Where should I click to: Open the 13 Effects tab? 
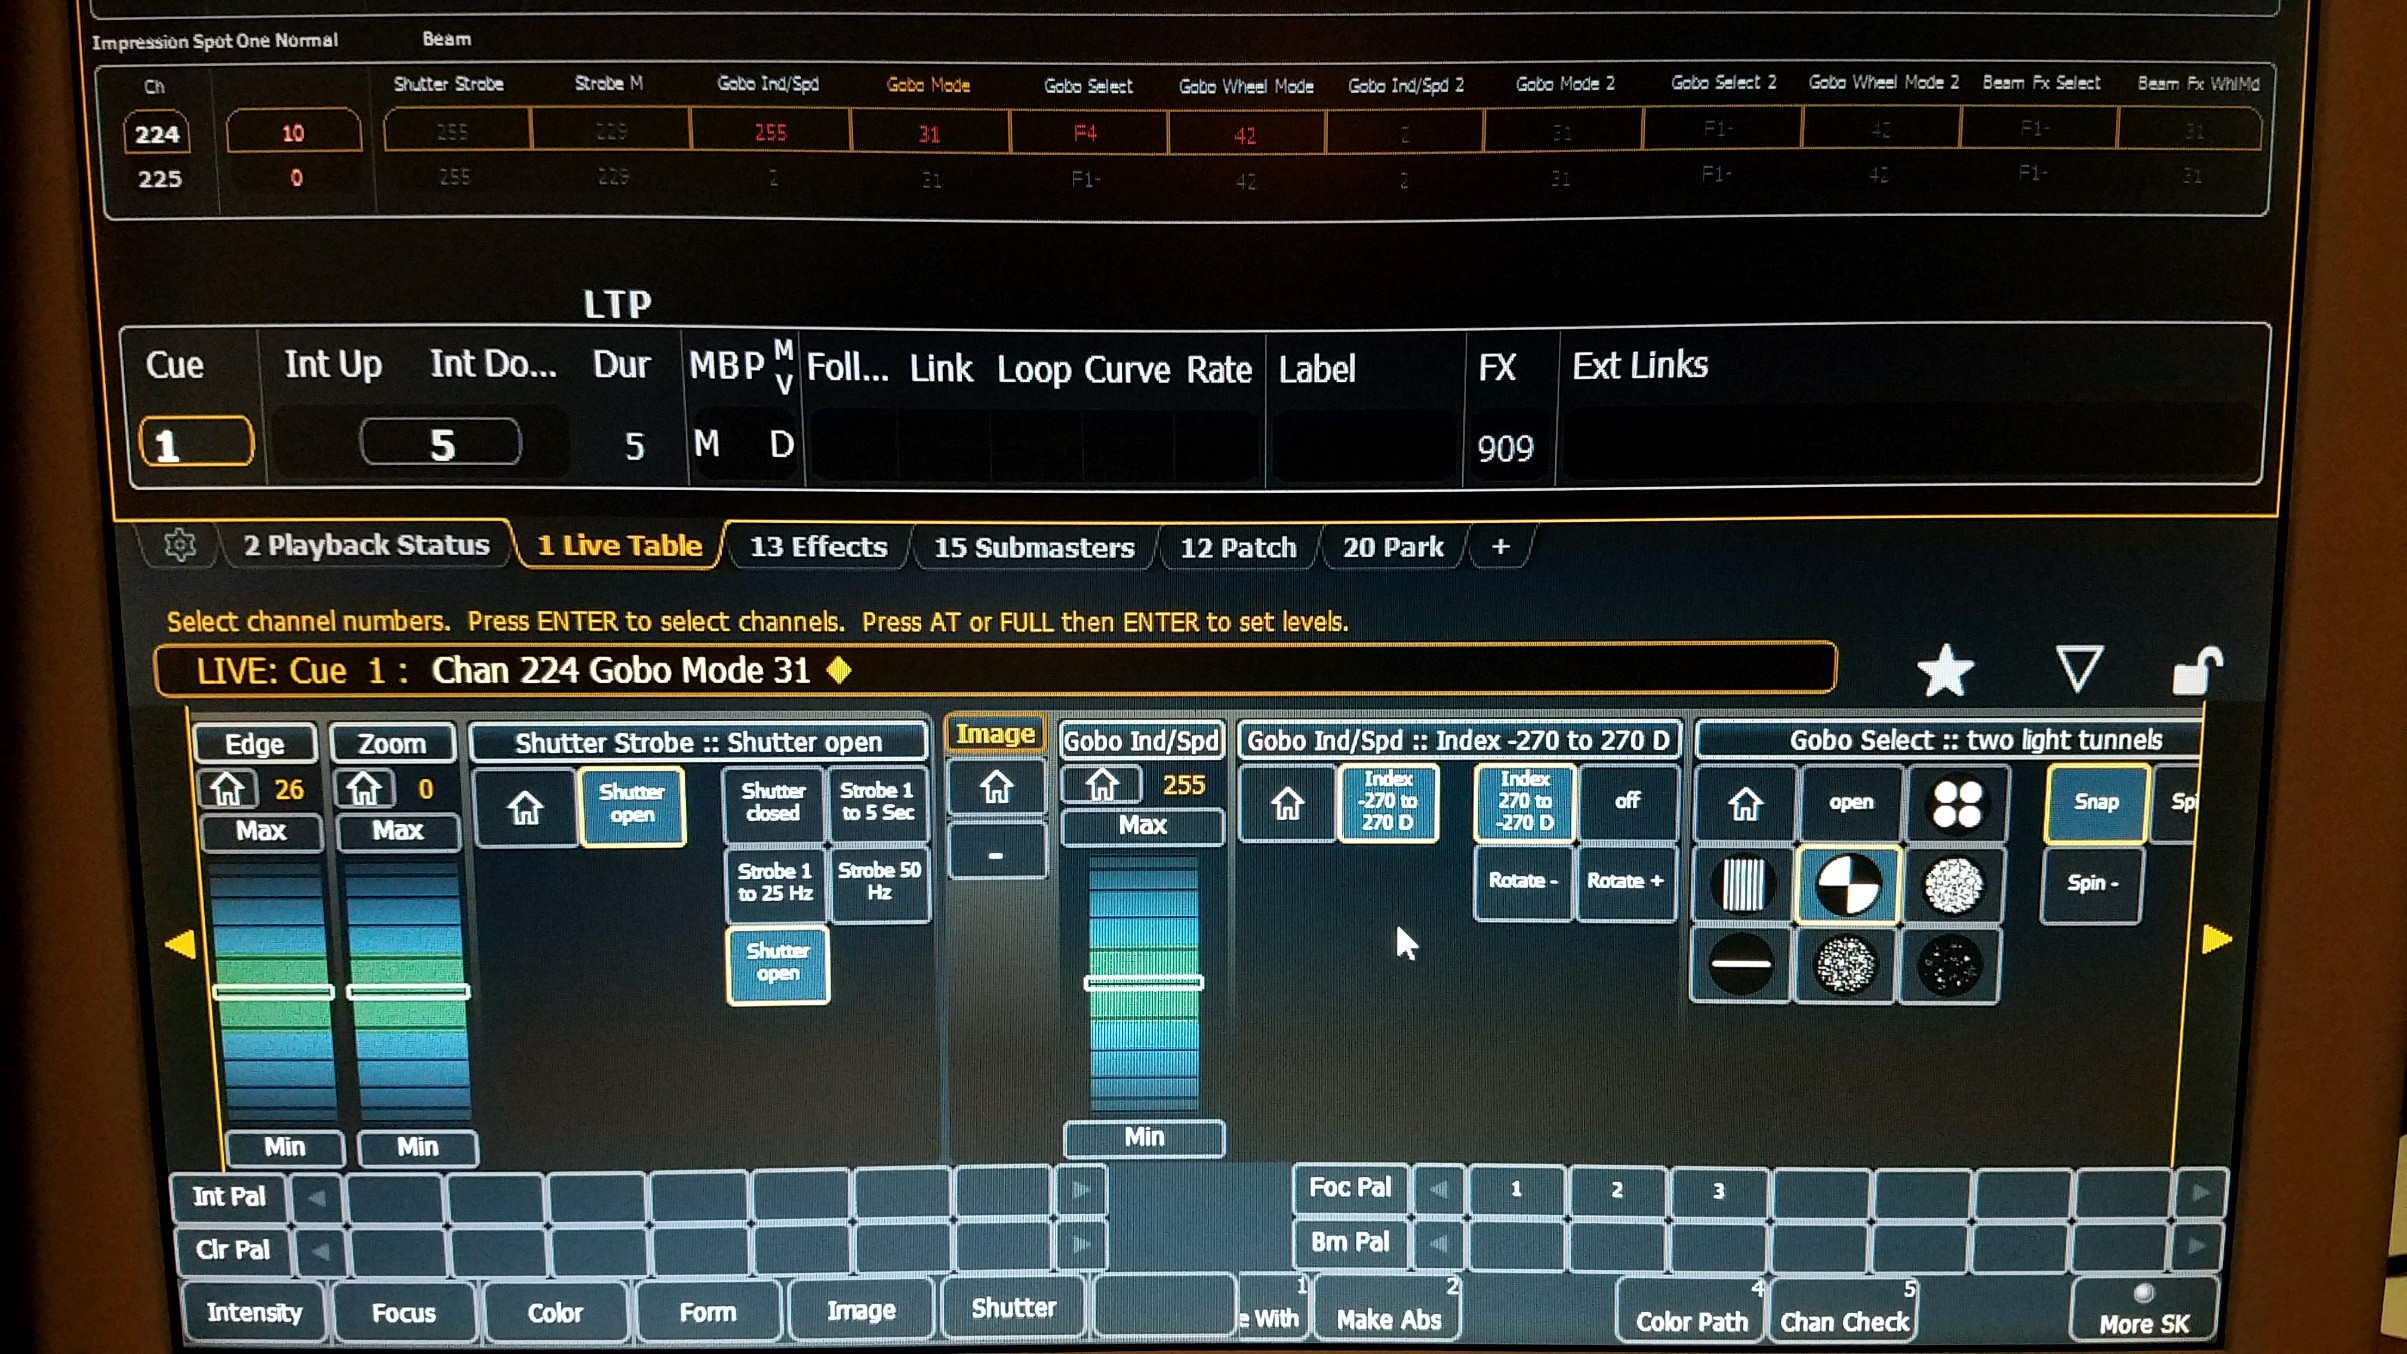pos(818,547)
